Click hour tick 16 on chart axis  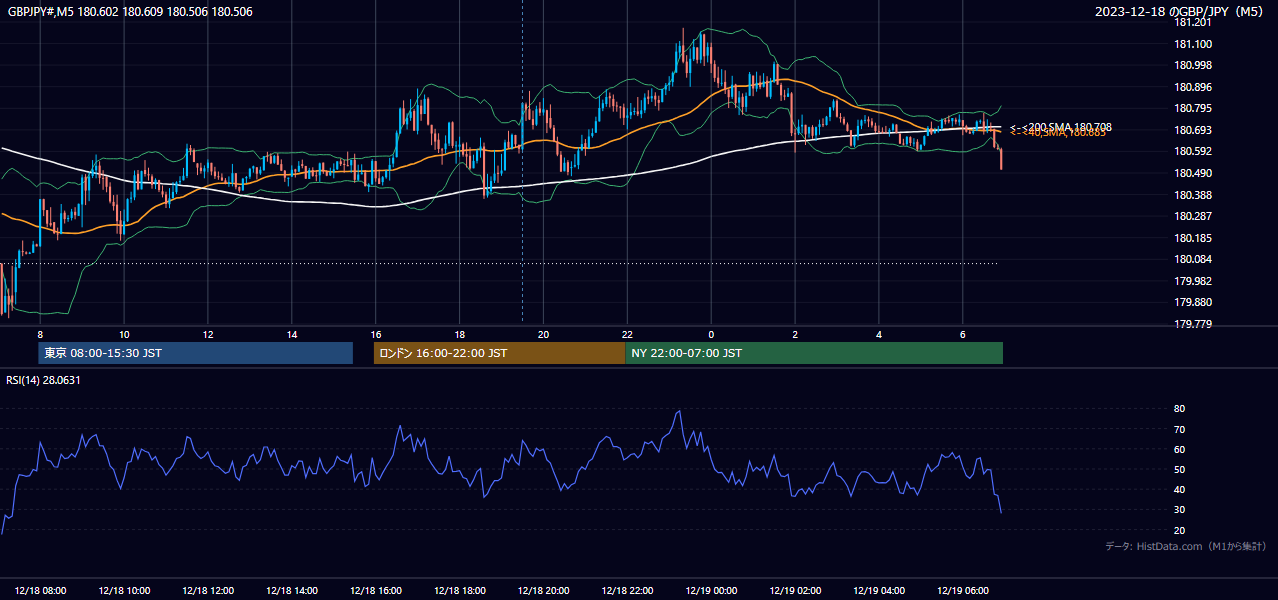[x=376, y=334]
